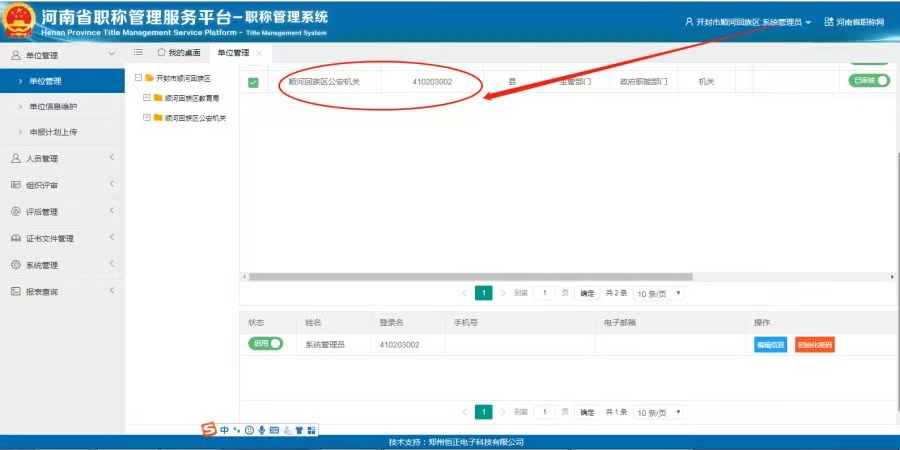This screenshot has height=450, width=900.
Task: Click the 顺河回族区公安机关 table cell
Action: [x=324, y=82]
